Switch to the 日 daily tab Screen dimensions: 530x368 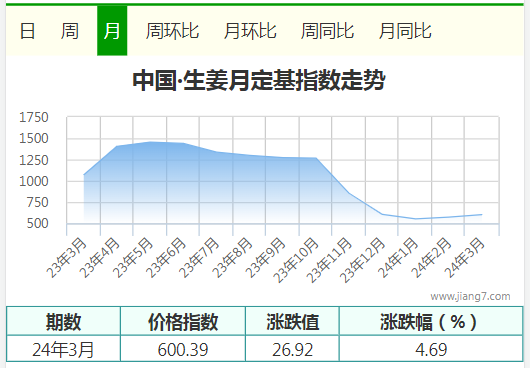(27, 31)
